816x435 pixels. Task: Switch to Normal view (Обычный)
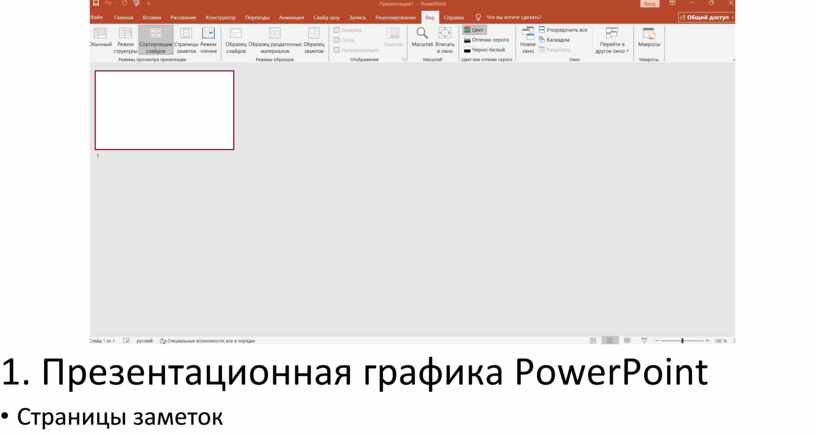coord(100,39)
